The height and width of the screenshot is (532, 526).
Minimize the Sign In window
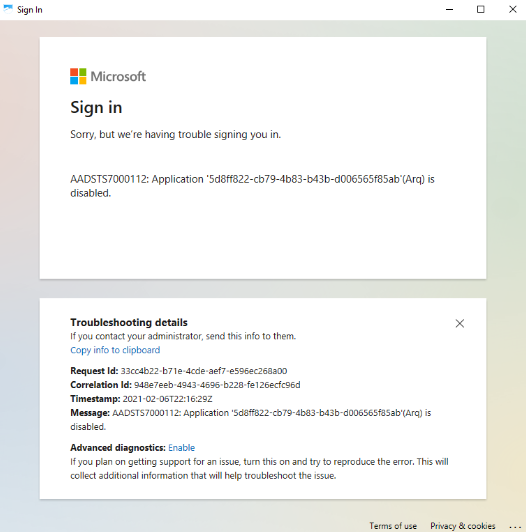pos(449,10)
